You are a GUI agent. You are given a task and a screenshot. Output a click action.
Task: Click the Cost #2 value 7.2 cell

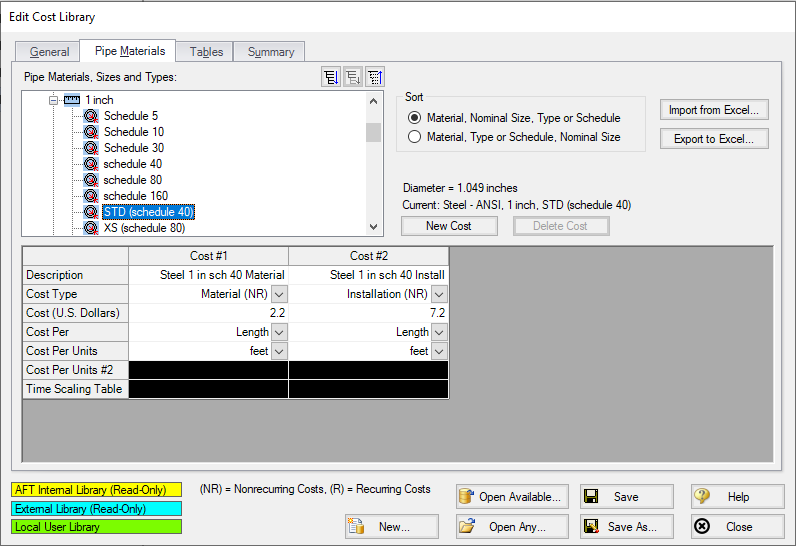[368, 313]
